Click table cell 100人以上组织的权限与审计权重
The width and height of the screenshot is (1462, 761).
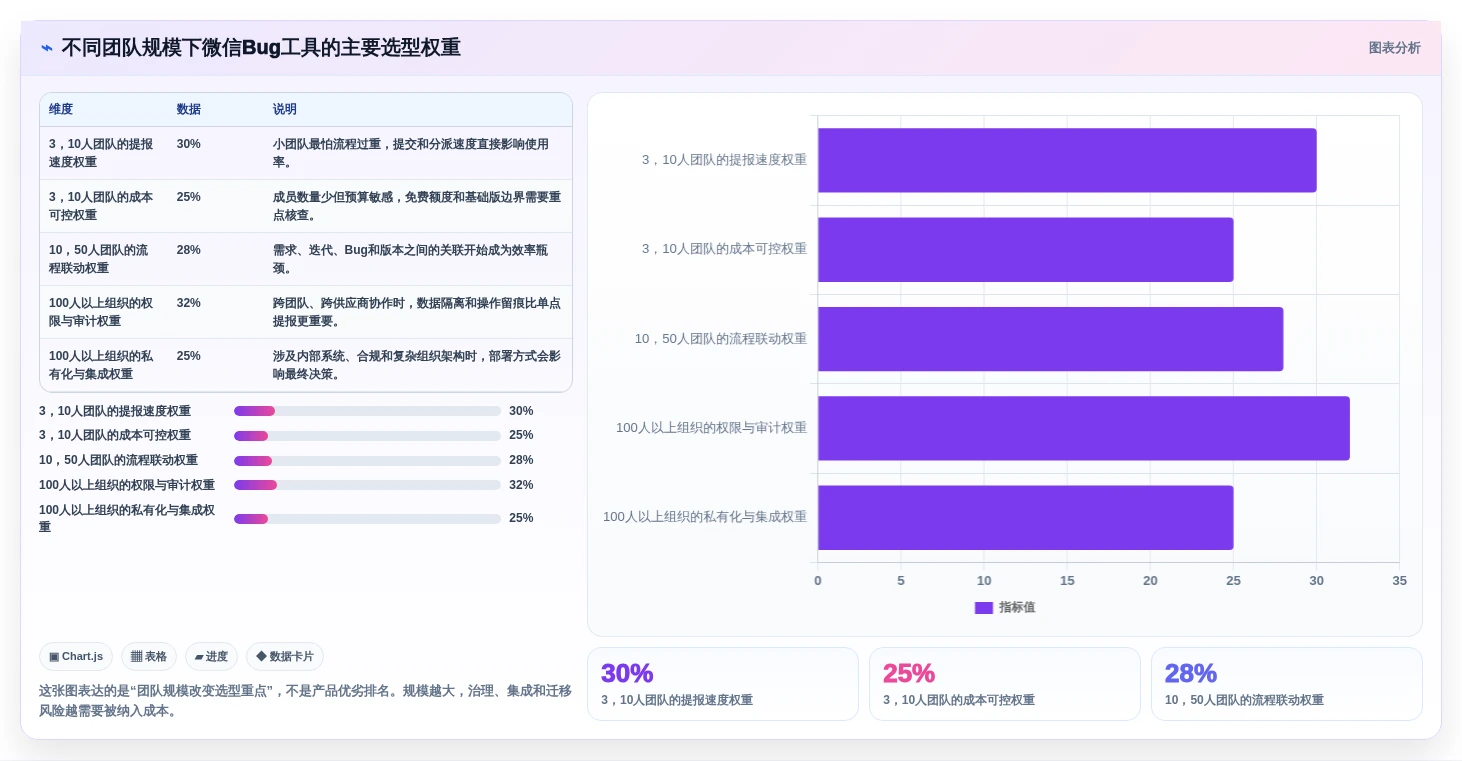point(104,312)
